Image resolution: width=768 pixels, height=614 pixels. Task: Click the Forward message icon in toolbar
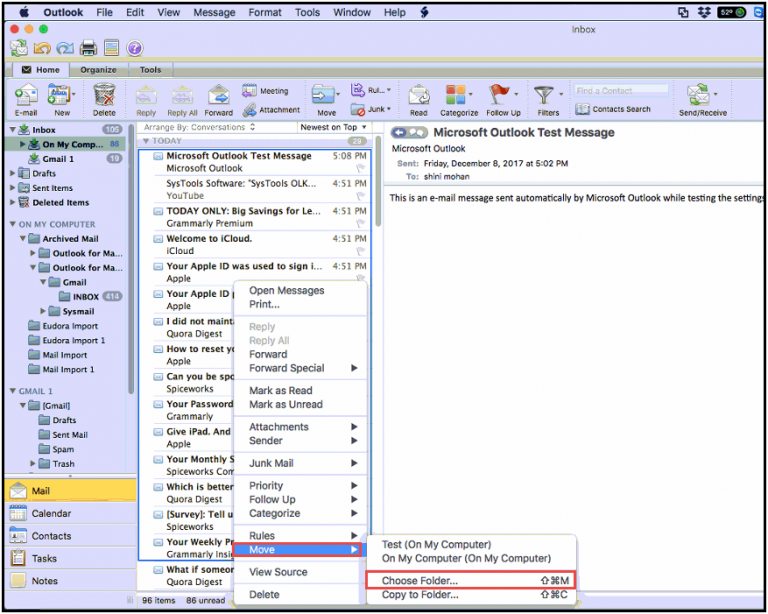pos(219,97)
